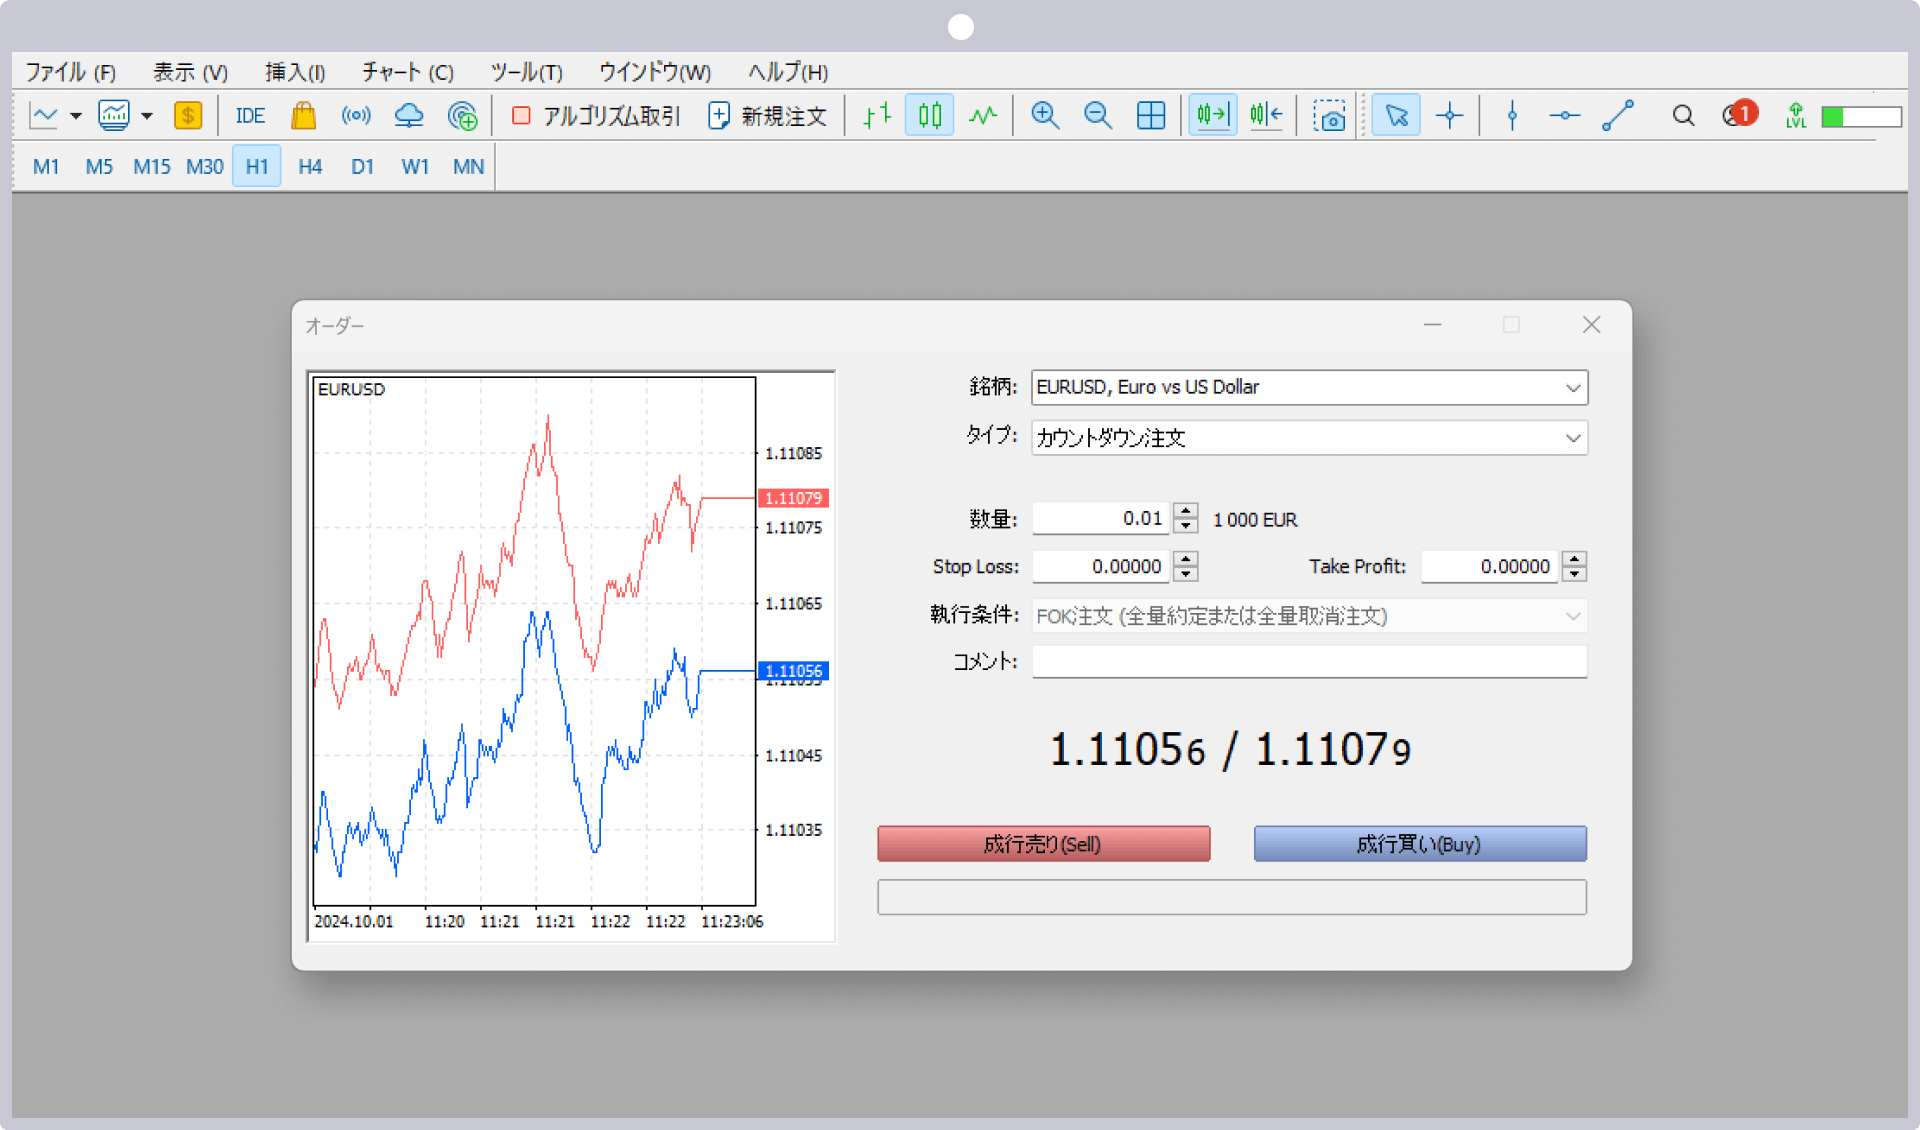The image size is (1920, 1130).
Task: Expand the indicators dropdown arrow
Action: click(x=147, y=116)
